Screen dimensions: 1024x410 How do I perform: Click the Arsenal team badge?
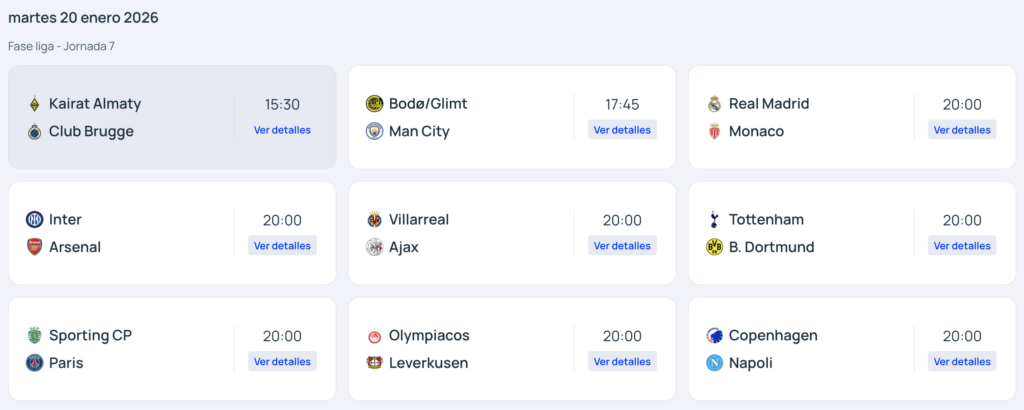[35, 247]
